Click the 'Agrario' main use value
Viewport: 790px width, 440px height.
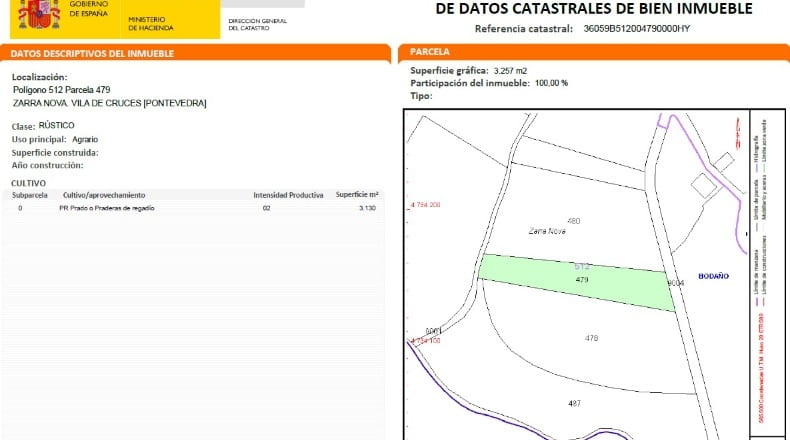pyautogui.click(x=85, y=139)
